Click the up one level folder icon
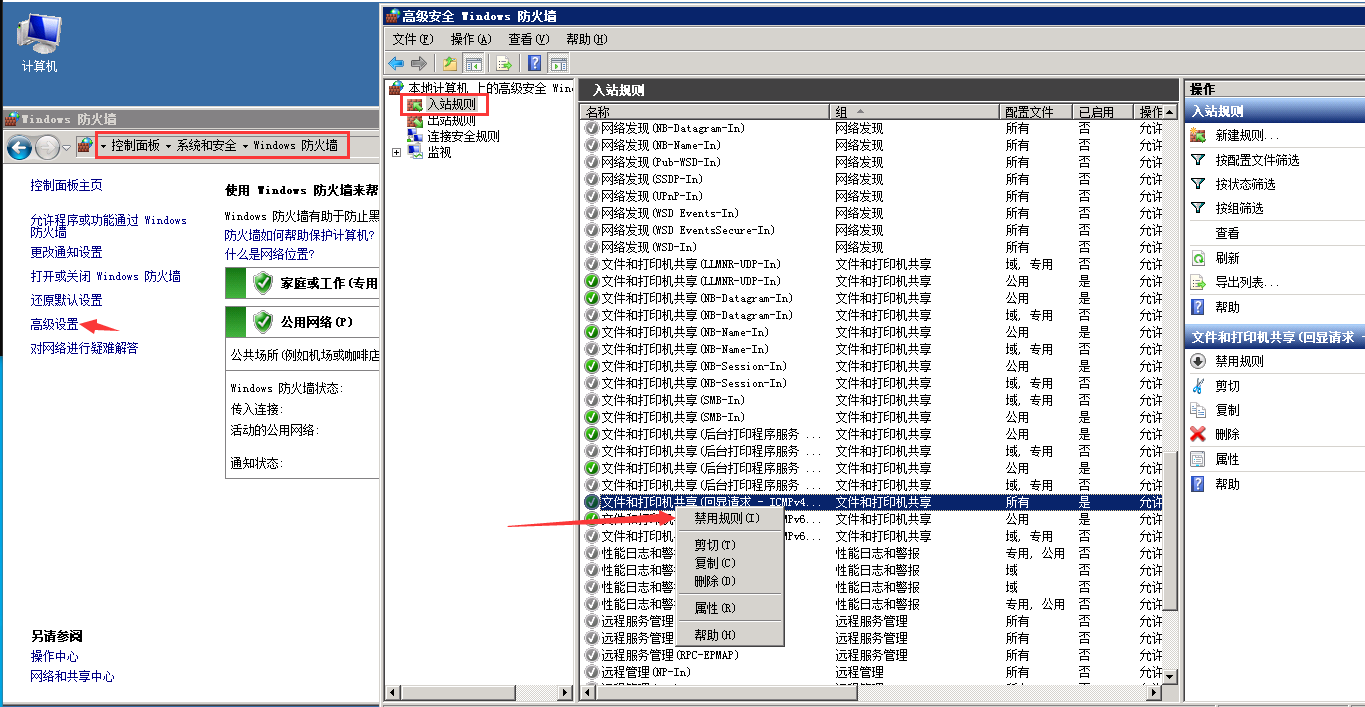 [x=451, y=63]
